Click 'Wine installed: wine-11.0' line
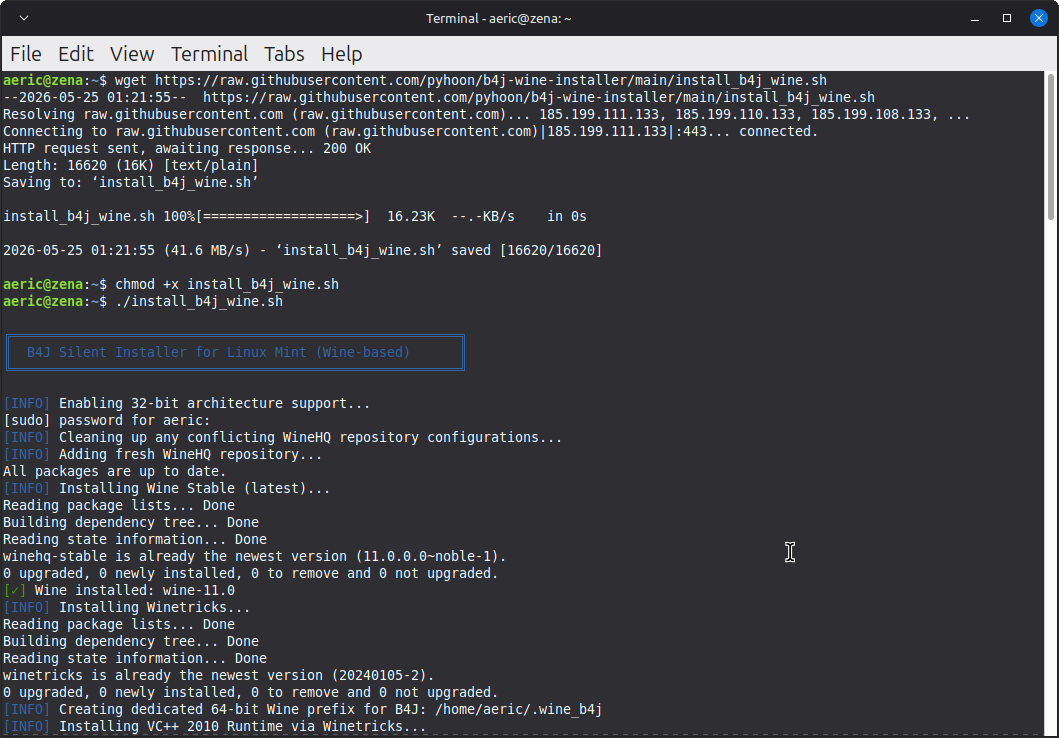 119,590
